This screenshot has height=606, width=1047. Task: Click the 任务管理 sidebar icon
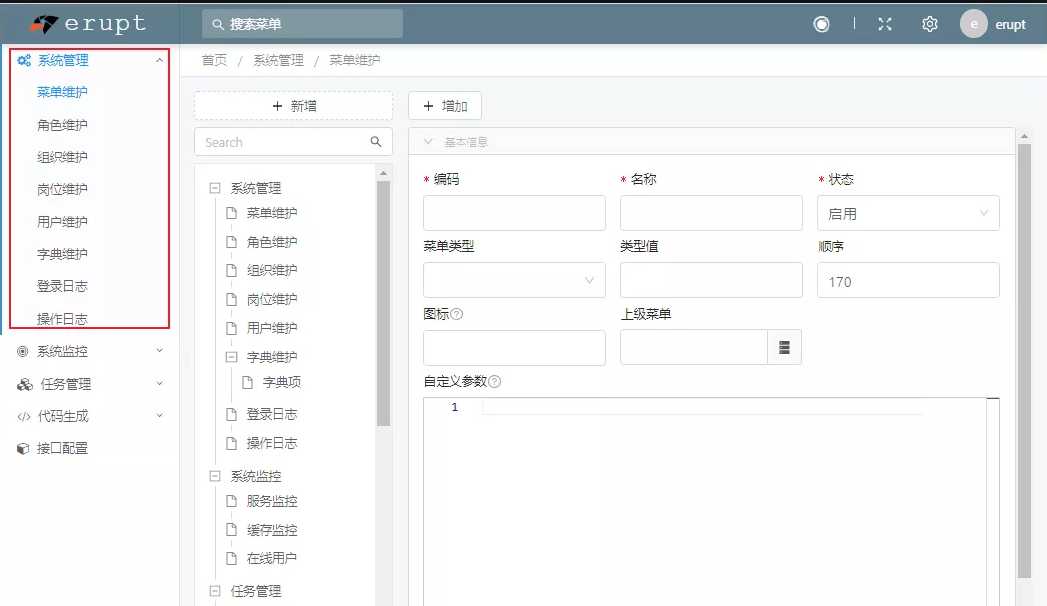click(x=25, y=384)
